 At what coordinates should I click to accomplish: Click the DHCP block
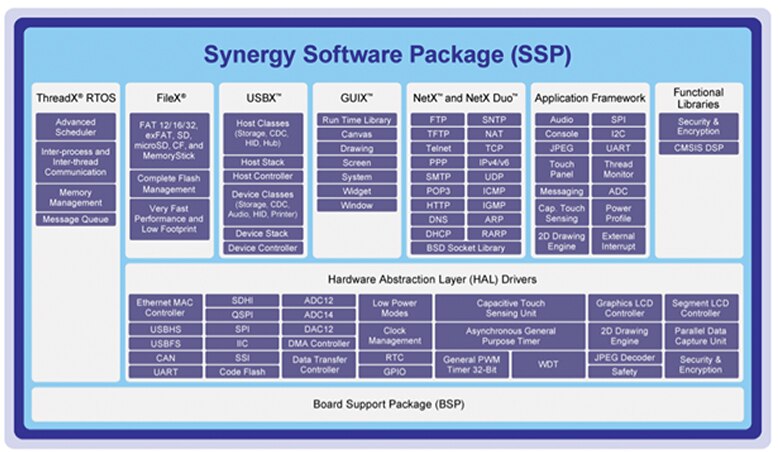438,234
